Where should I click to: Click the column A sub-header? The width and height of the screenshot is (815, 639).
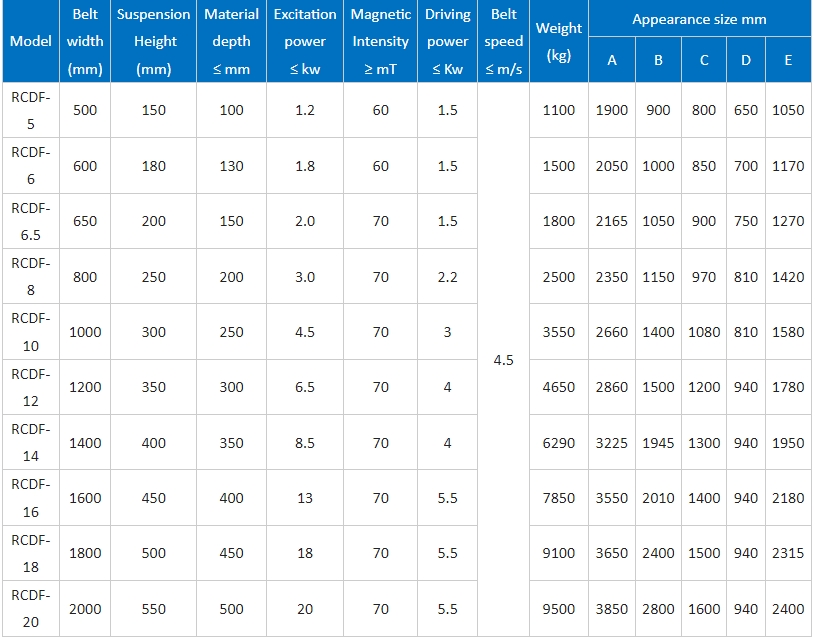pos(612,60)
